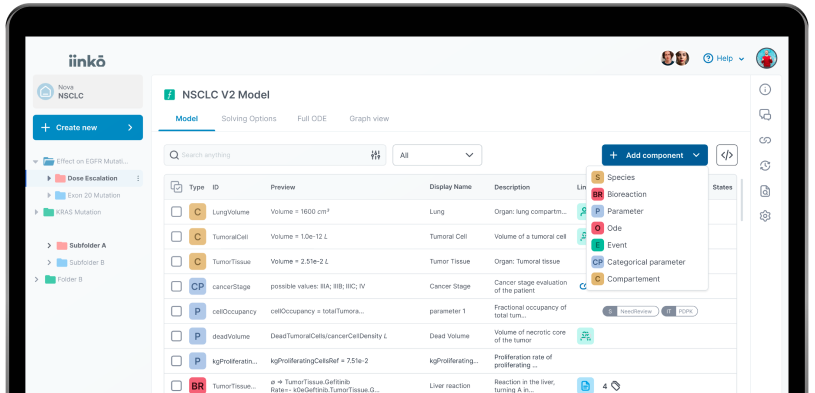The height and width of the screenshot is (393, 815).
Task: Open the Help dropdown menu
Action: click(x=724, y=59)
